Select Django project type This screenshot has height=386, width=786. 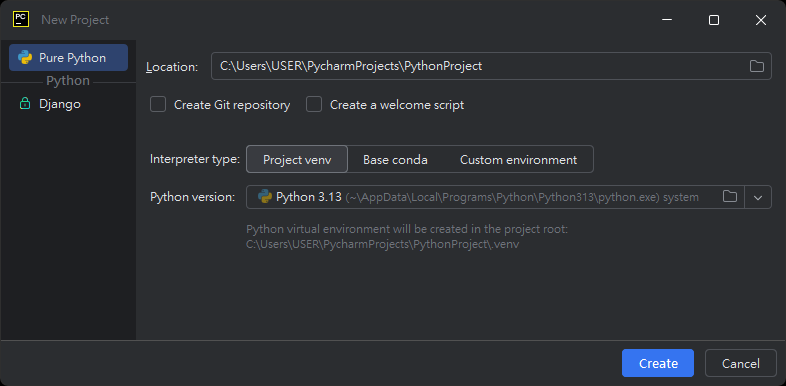tap(68, 104)
